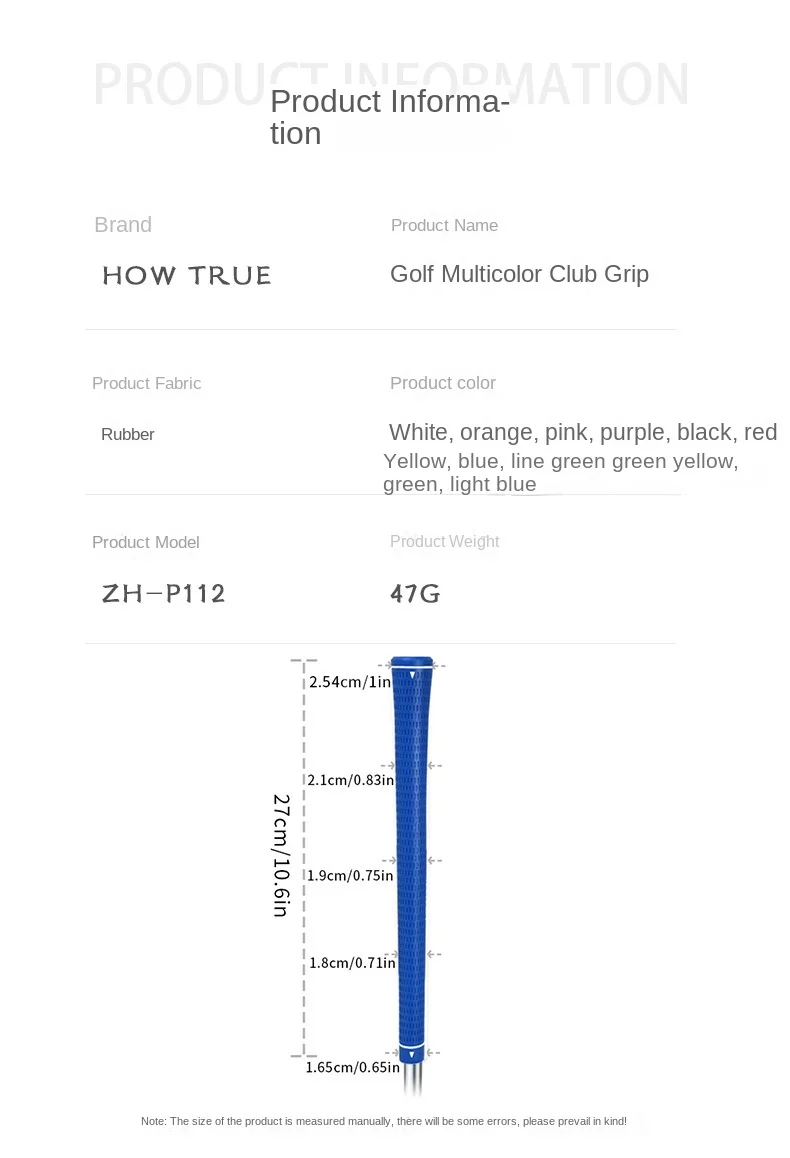Select the Rubber fabric value

point(128,434)
